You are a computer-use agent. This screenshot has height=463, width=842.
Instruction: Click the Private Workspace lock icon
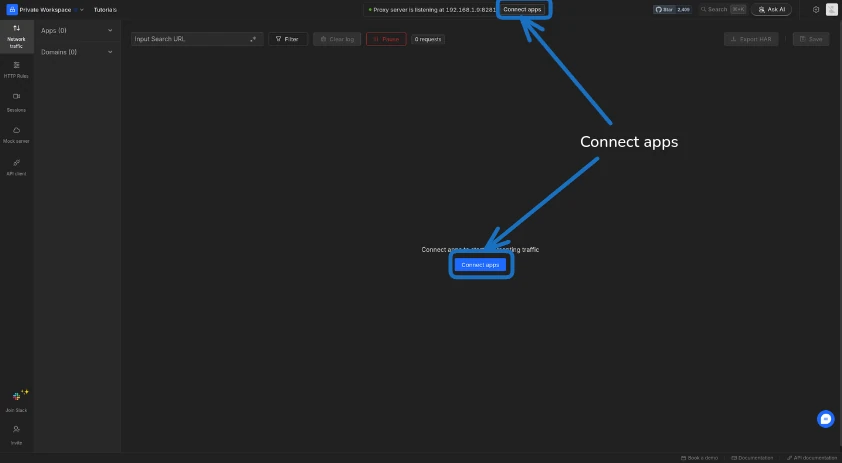click(12, 9)
